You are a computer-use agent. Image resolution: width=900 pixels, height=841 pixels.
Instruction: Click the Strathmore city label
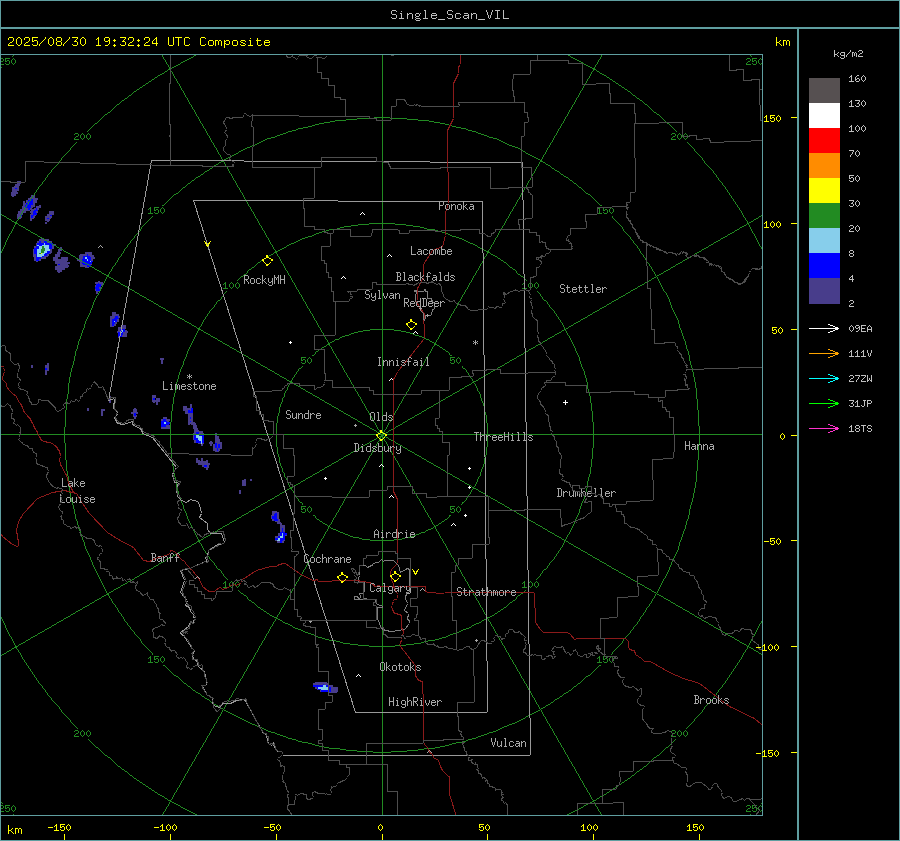tap(486, 592)
